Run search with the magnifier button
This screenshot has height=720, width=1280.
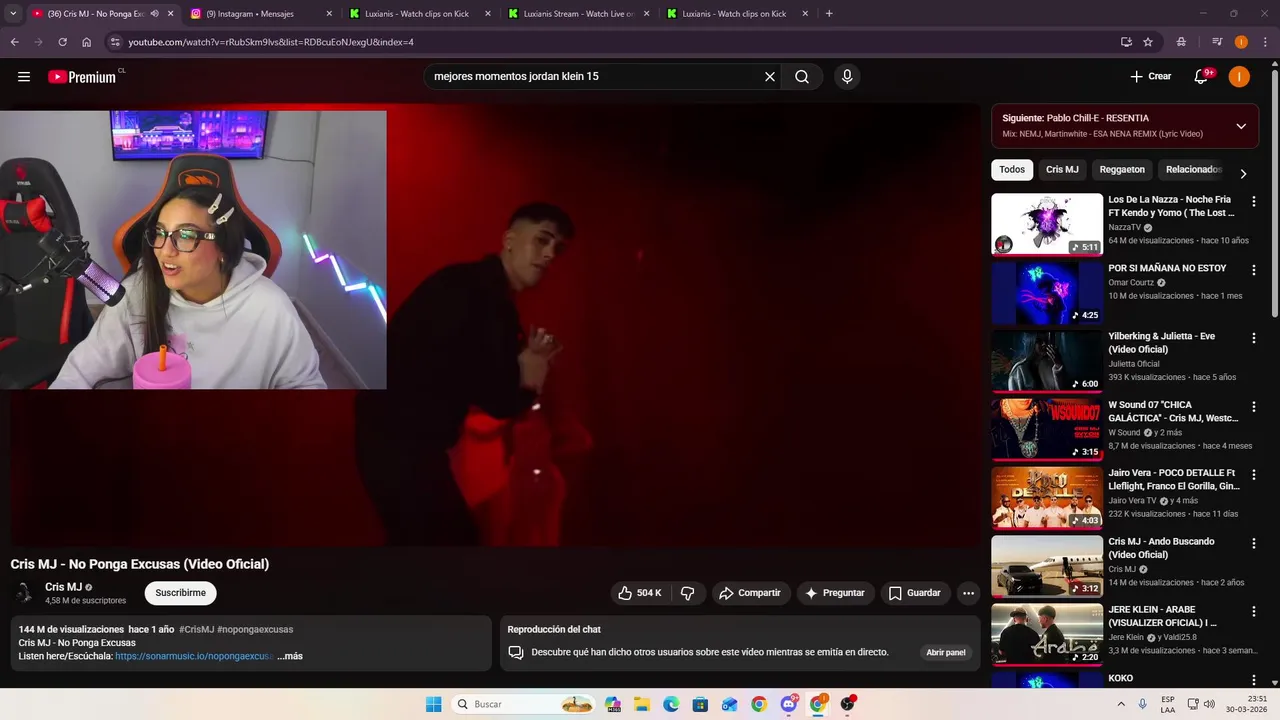tap(802, 77)
